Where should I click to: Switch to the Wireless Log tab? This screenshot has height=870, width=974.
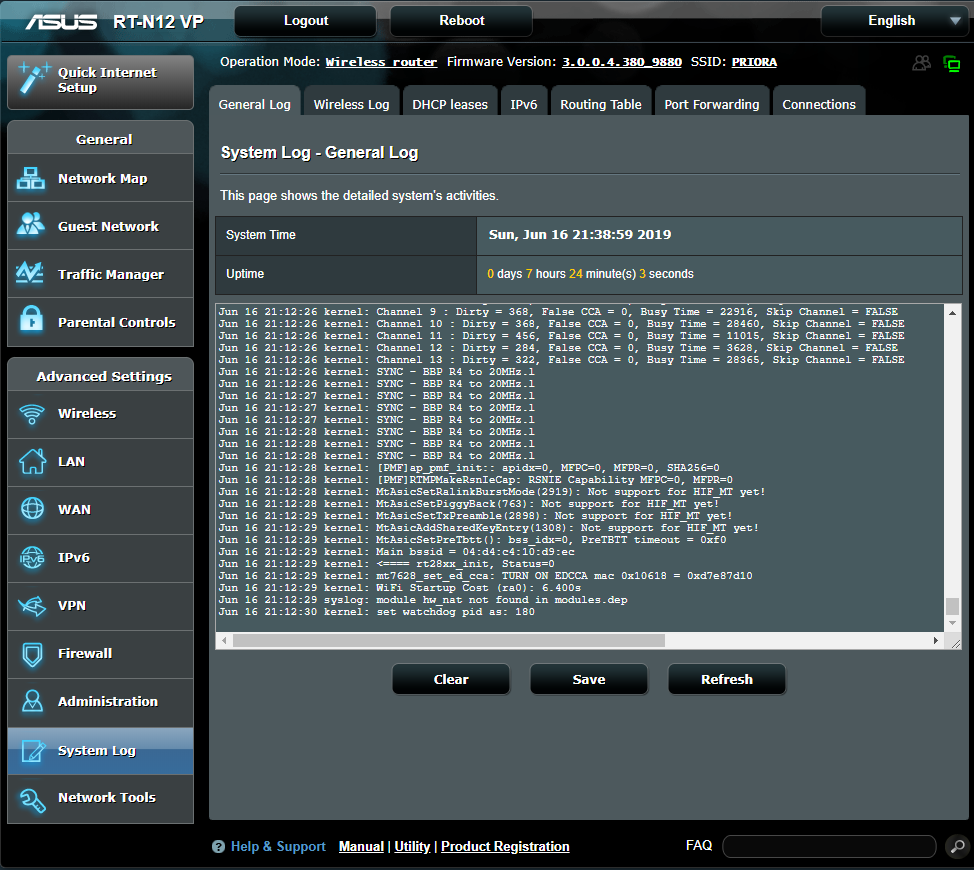pyautogui.click(x=351, y=101)
